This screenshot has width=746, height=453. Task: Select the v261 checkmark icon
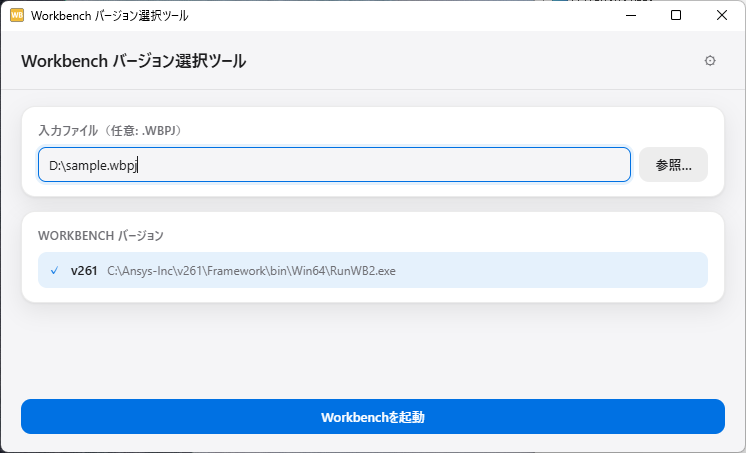click(x=55, y=270)
